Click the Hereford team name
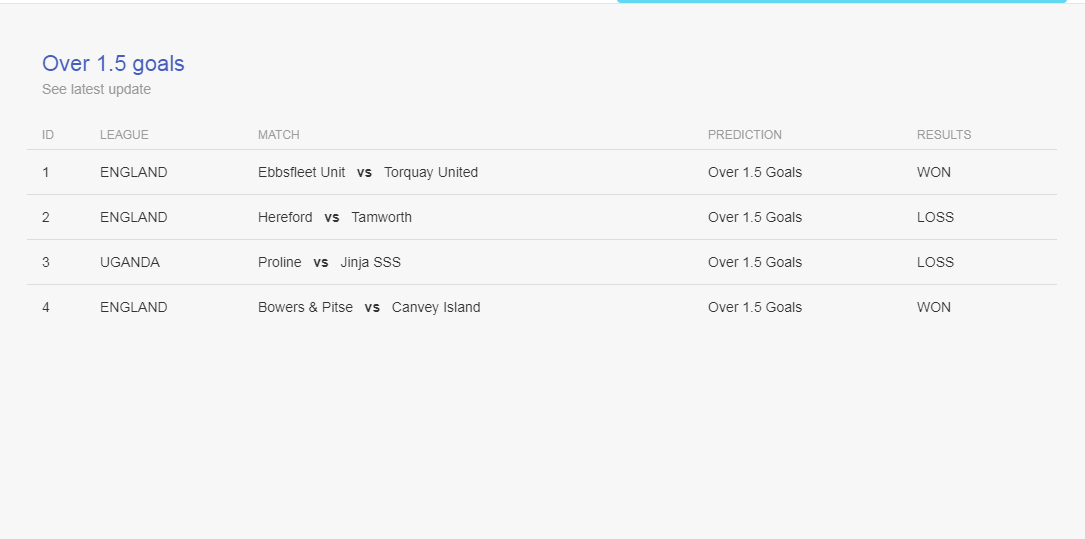Viewport: 1085px width, 539px height. tap(285, 217)
